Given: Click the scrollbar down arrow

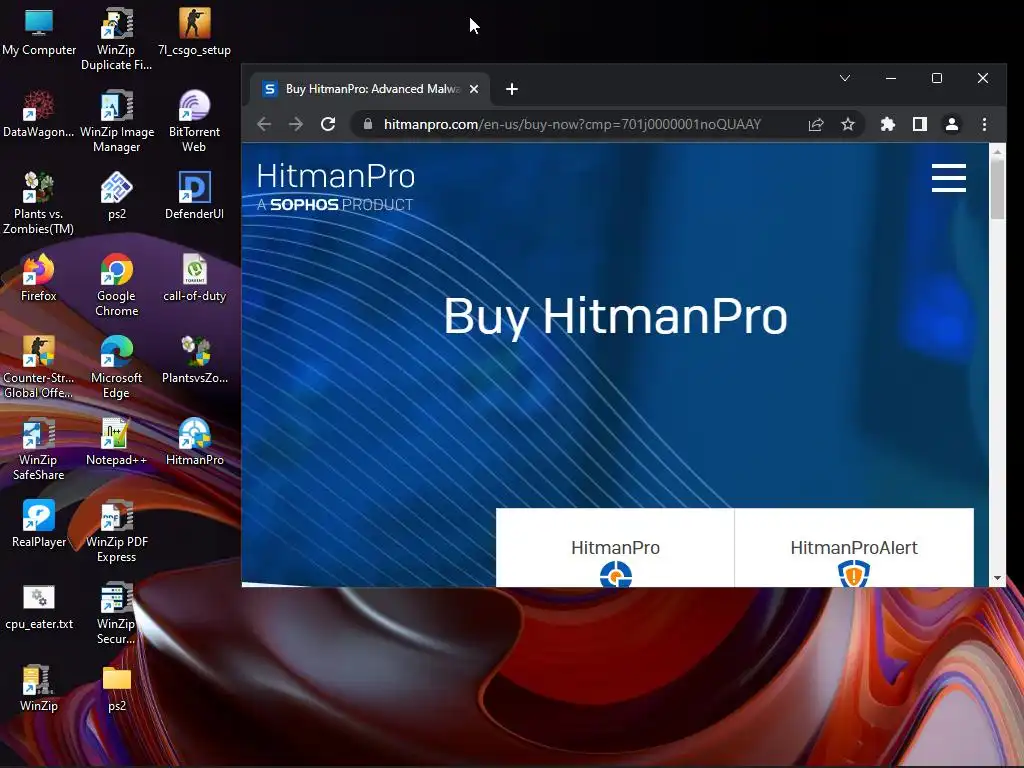Looking at the screenshot, I should (997, 578).
